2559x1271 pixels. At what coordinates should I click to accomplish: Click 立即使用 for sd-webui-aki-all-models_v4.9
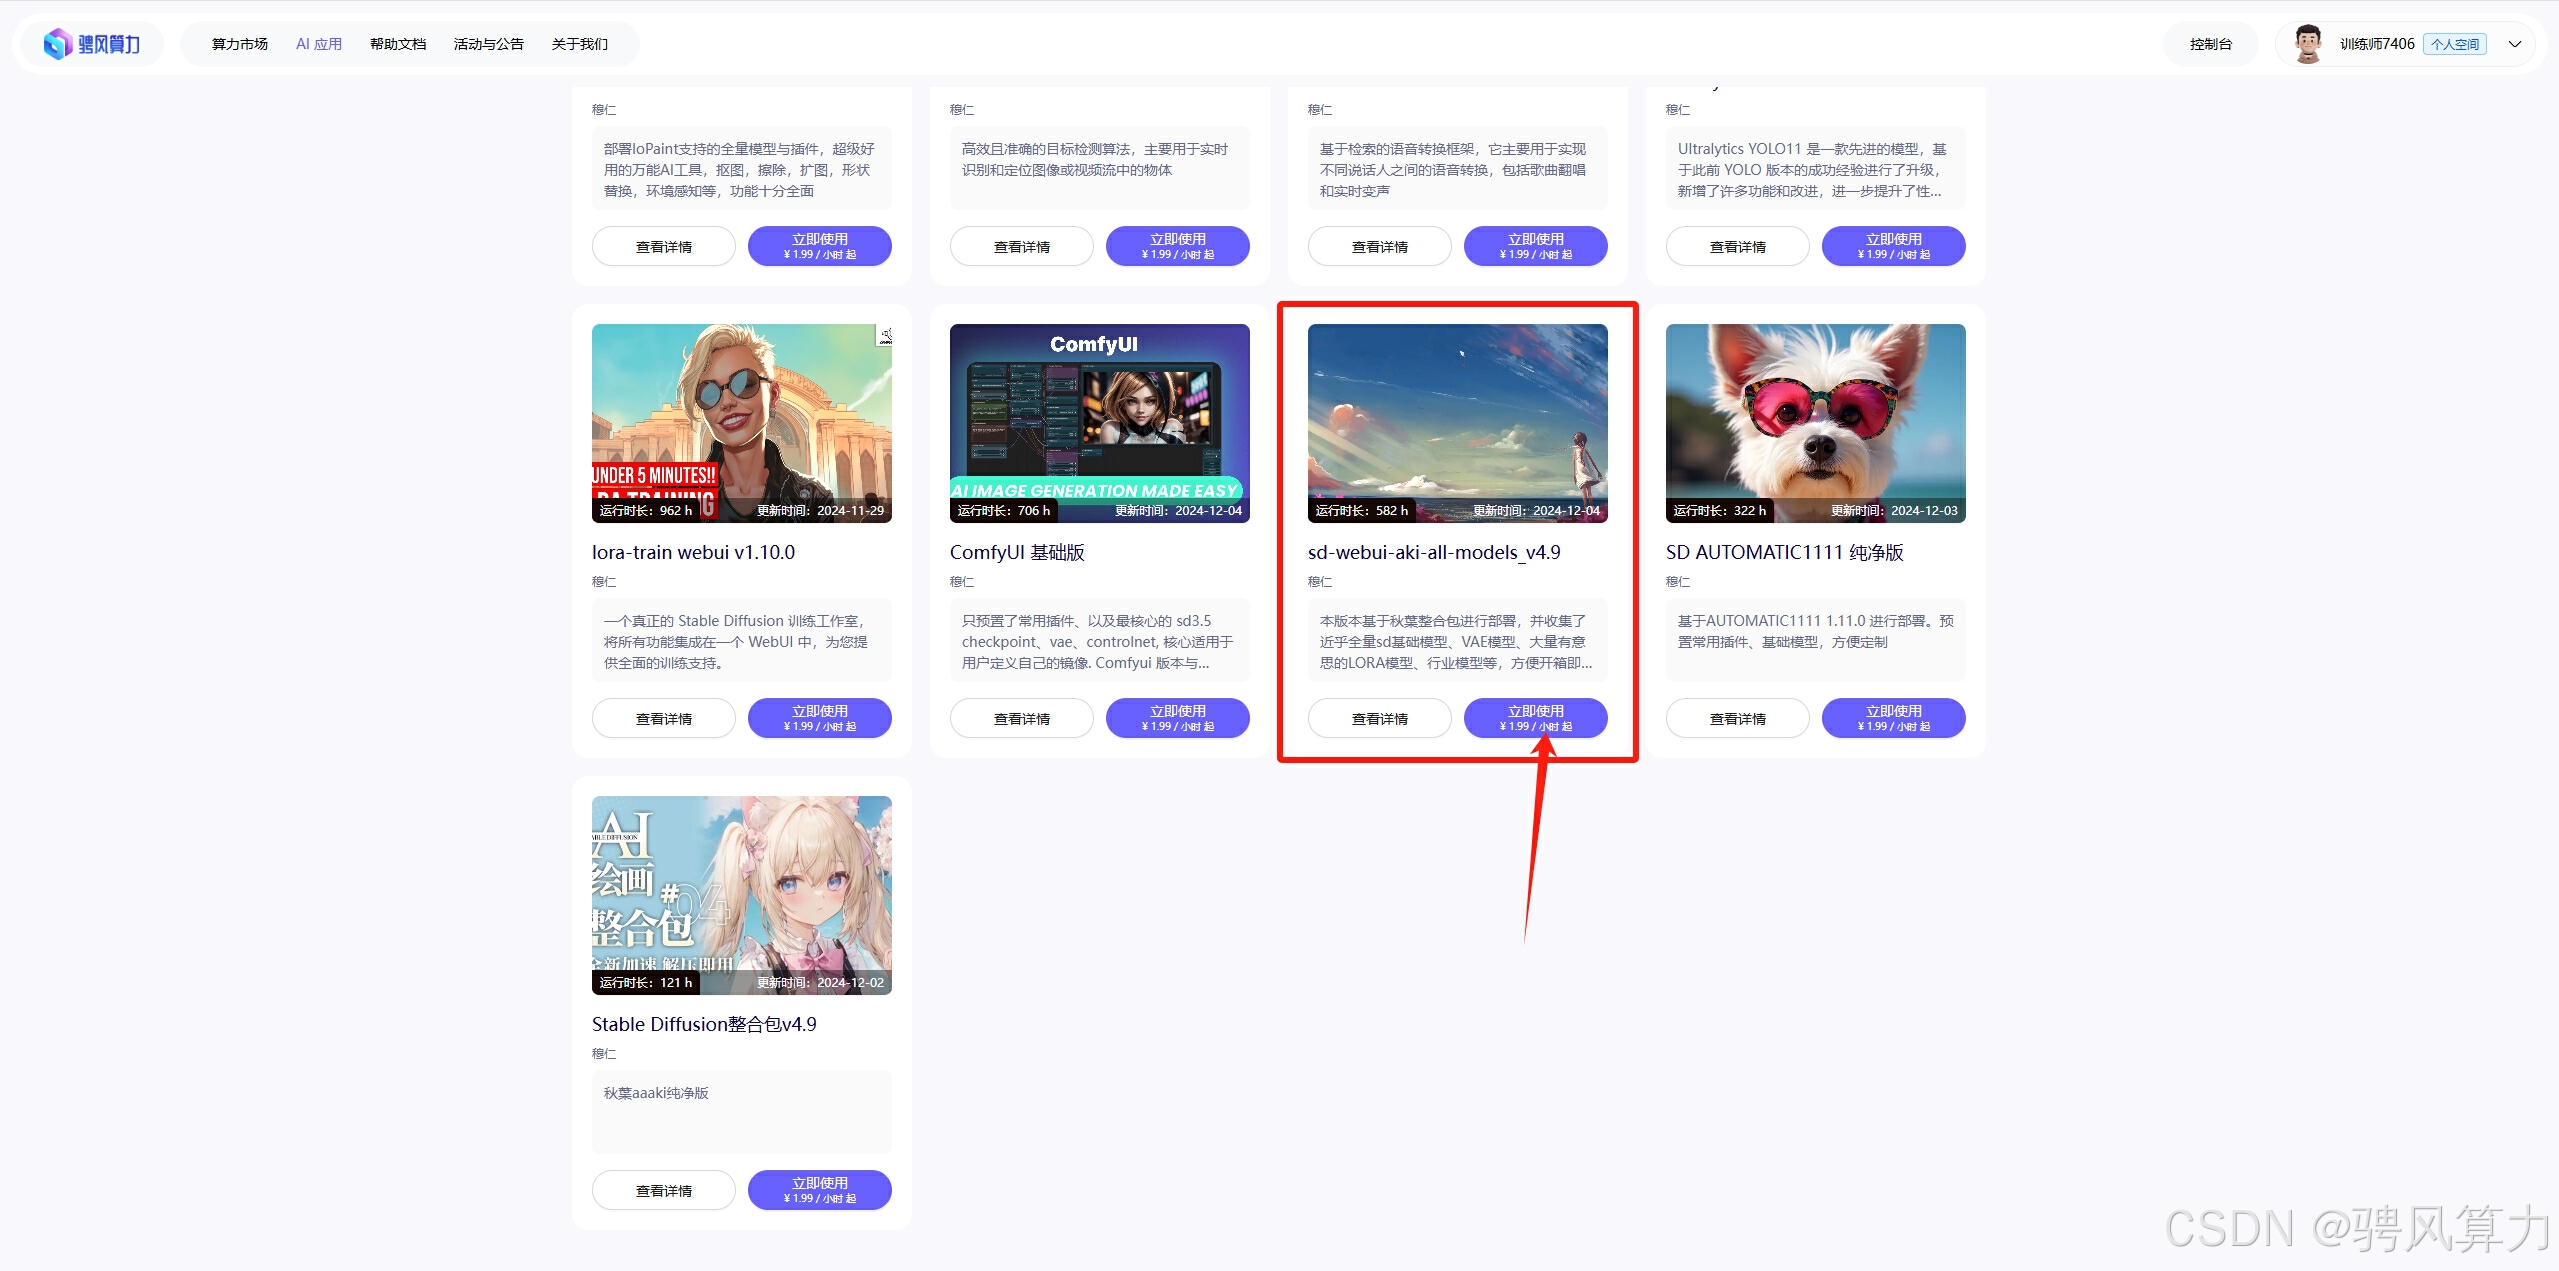1535,717
